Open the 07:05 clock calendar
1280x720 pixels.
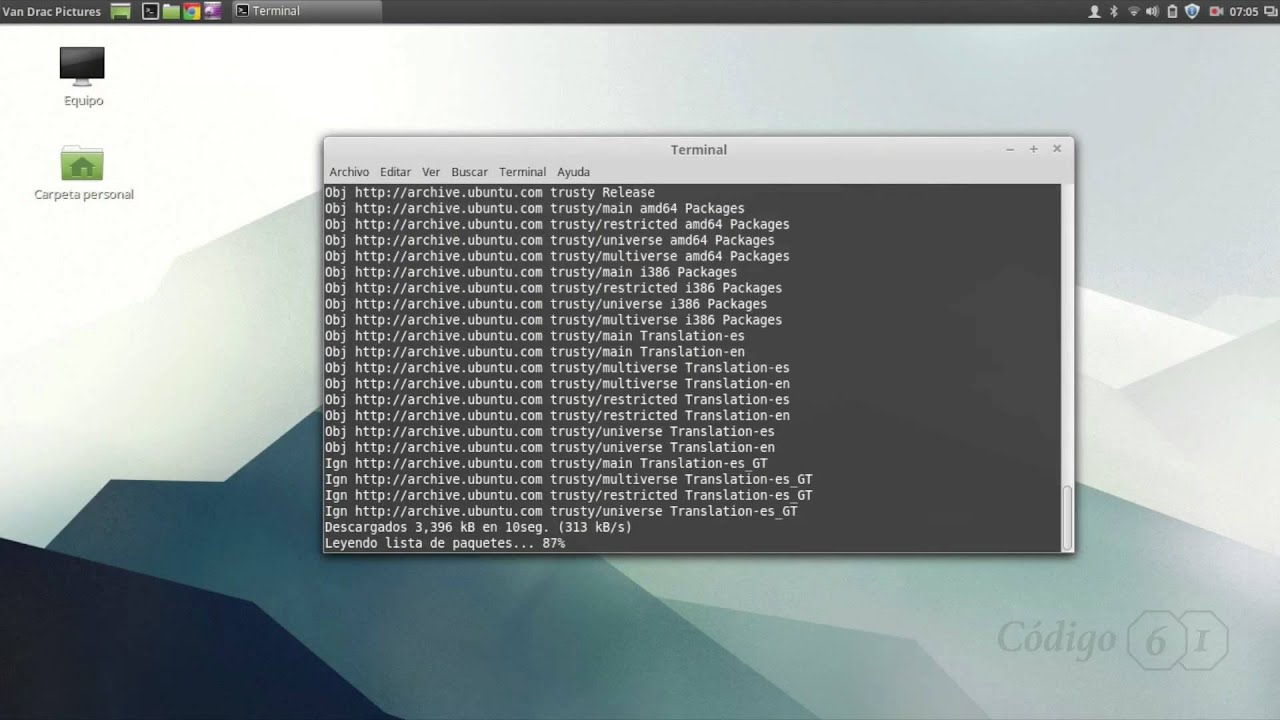[1244, 11]
